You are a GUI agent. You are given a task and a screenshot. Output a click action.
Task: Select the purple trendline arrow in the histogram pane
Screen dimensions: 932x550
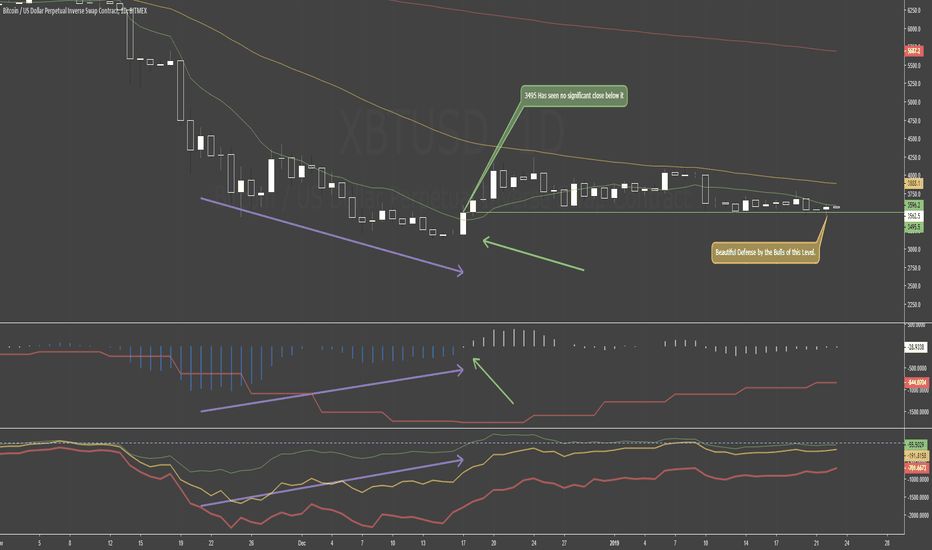coord(332,390)
